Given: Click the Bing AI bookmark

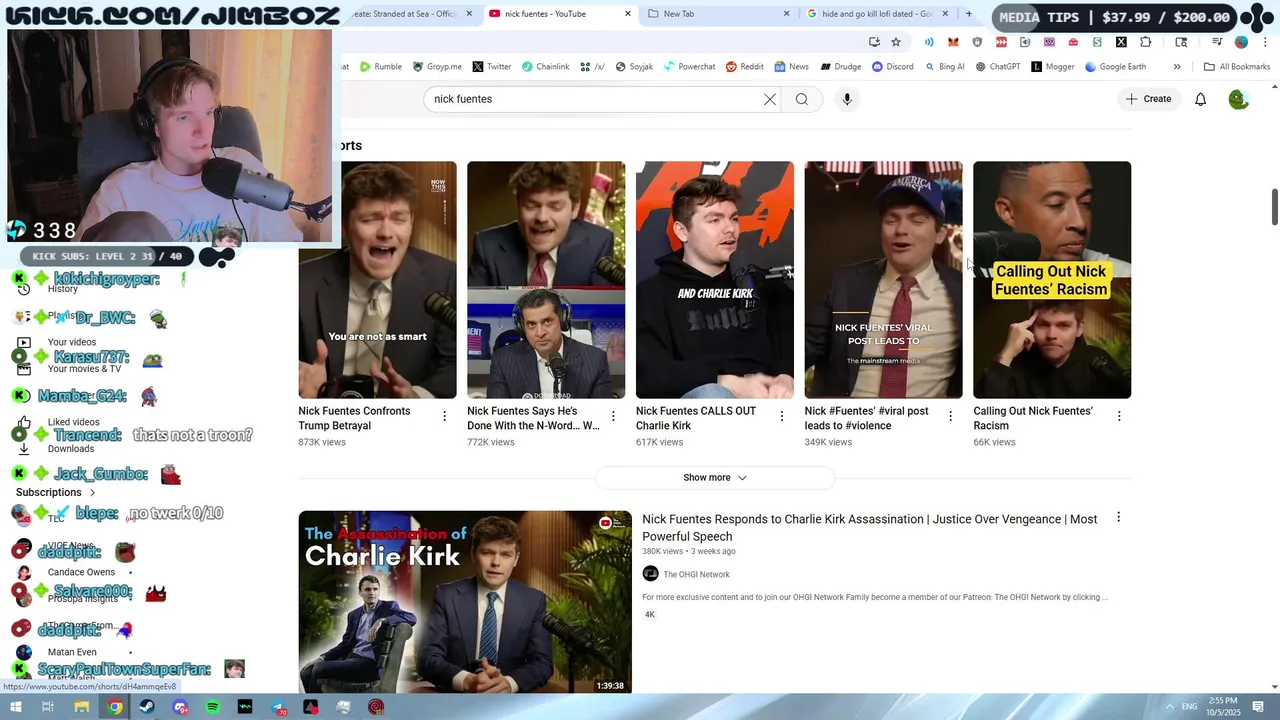Looking at the screenshot, I should tap(945, 67).
